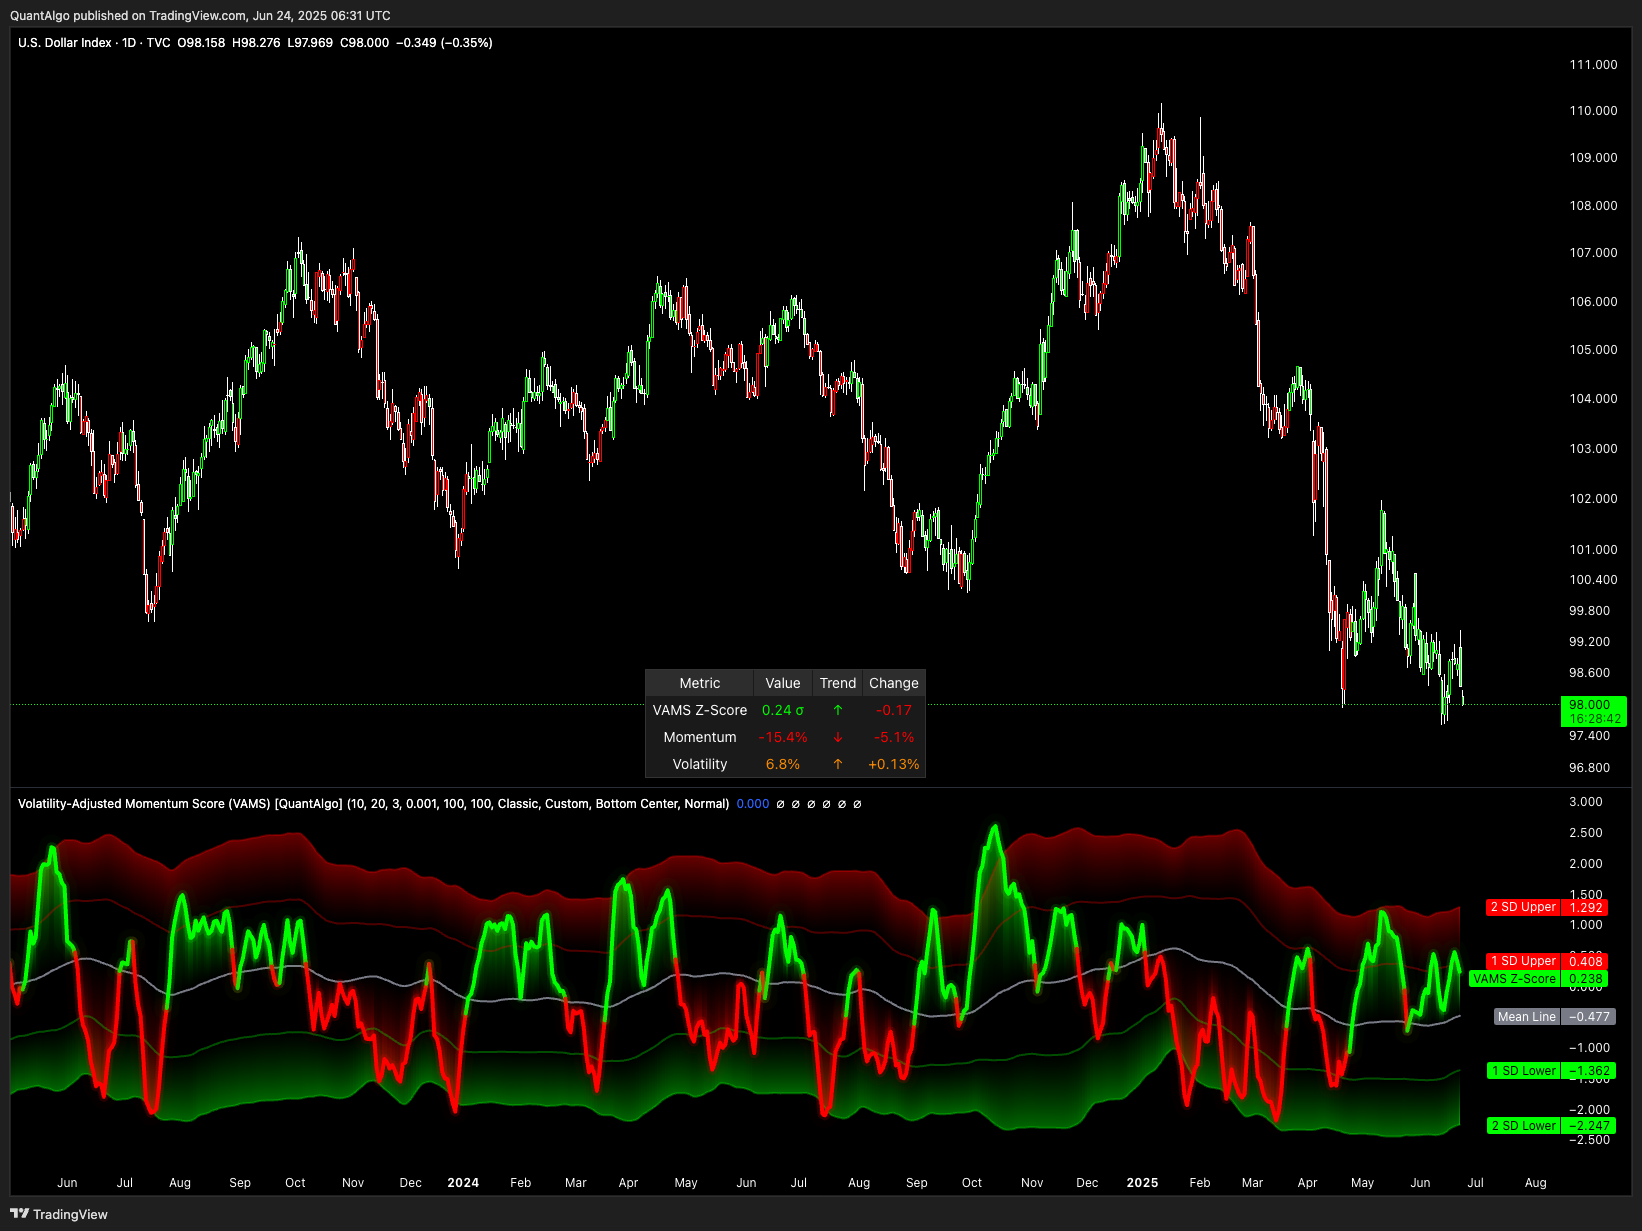Click the blue 0.000 indicator value
Viewport: 1642px width, 1231px height.
(753, 804)
